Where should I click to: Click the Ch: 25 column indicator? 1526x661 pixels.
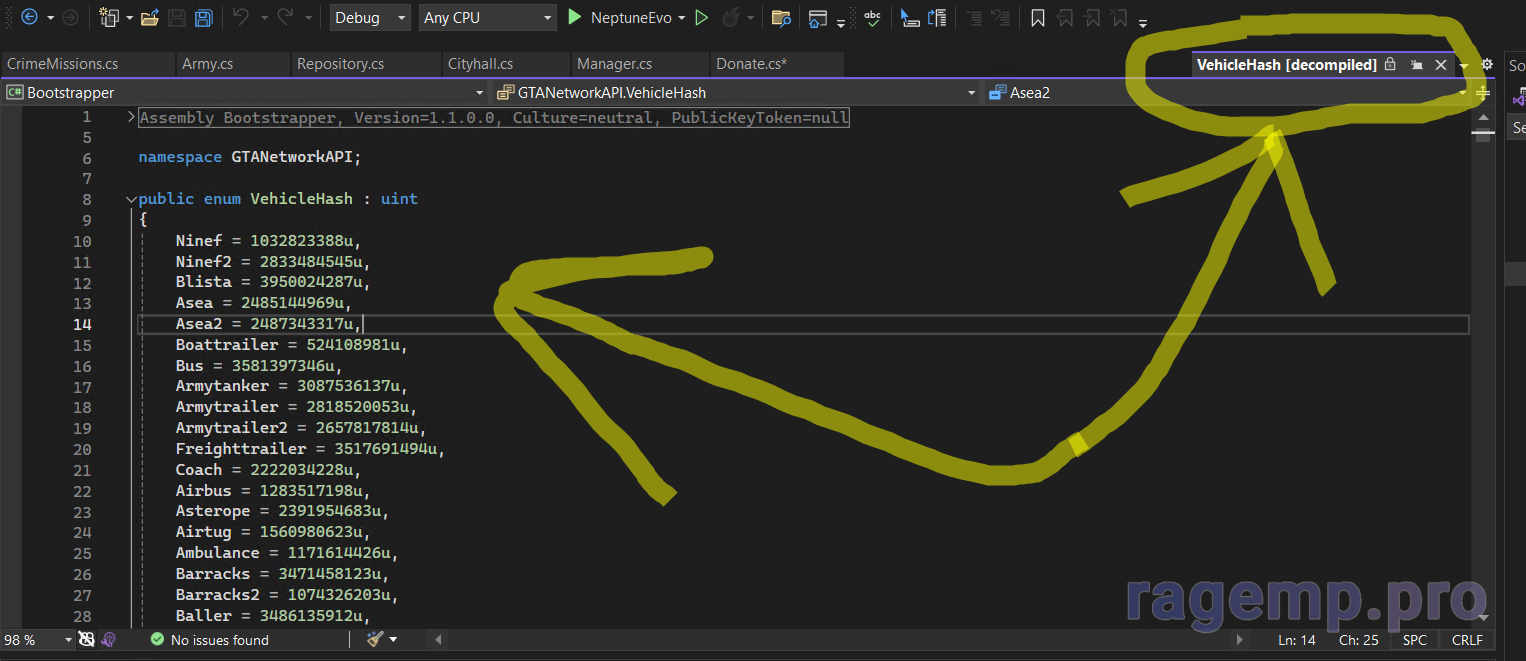click(1359, 640)
